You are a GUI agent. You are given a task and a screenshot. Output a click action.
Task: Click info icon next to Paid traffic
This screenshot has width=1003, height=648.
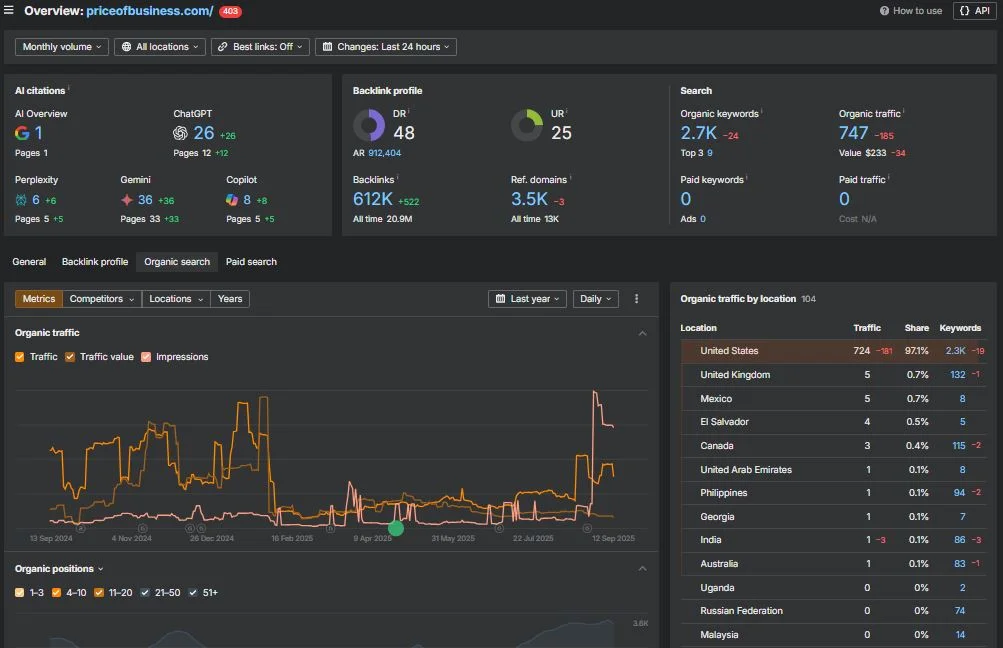[889, 177]
